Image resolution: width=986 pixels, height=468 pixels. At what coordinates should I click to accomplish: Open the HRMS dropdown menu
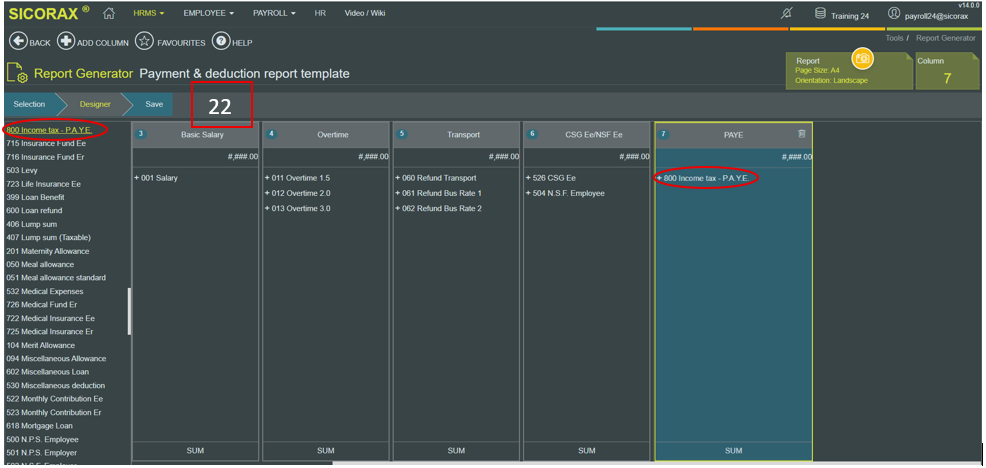tap(149, 13)
